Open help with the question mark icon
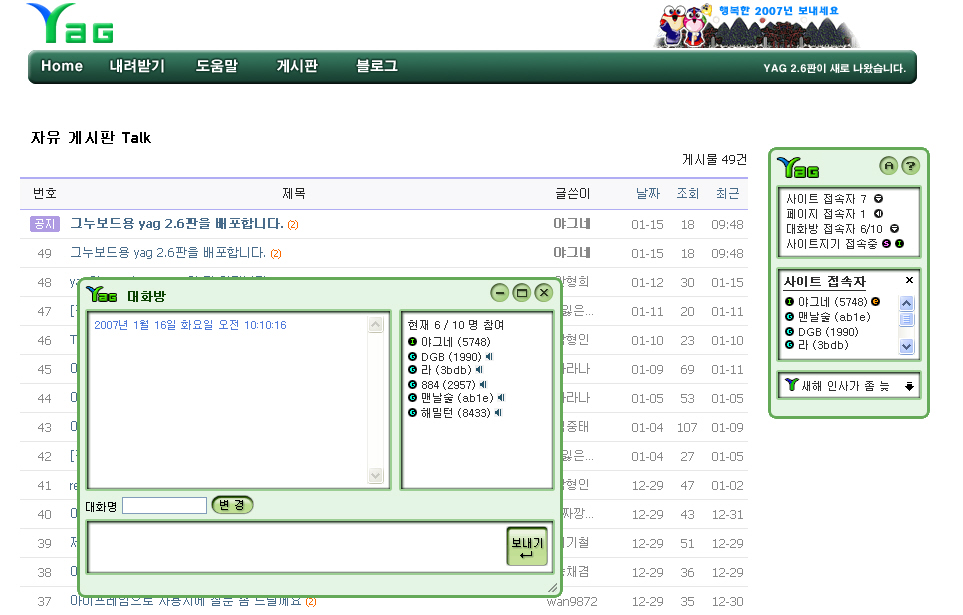 (909, 165)
